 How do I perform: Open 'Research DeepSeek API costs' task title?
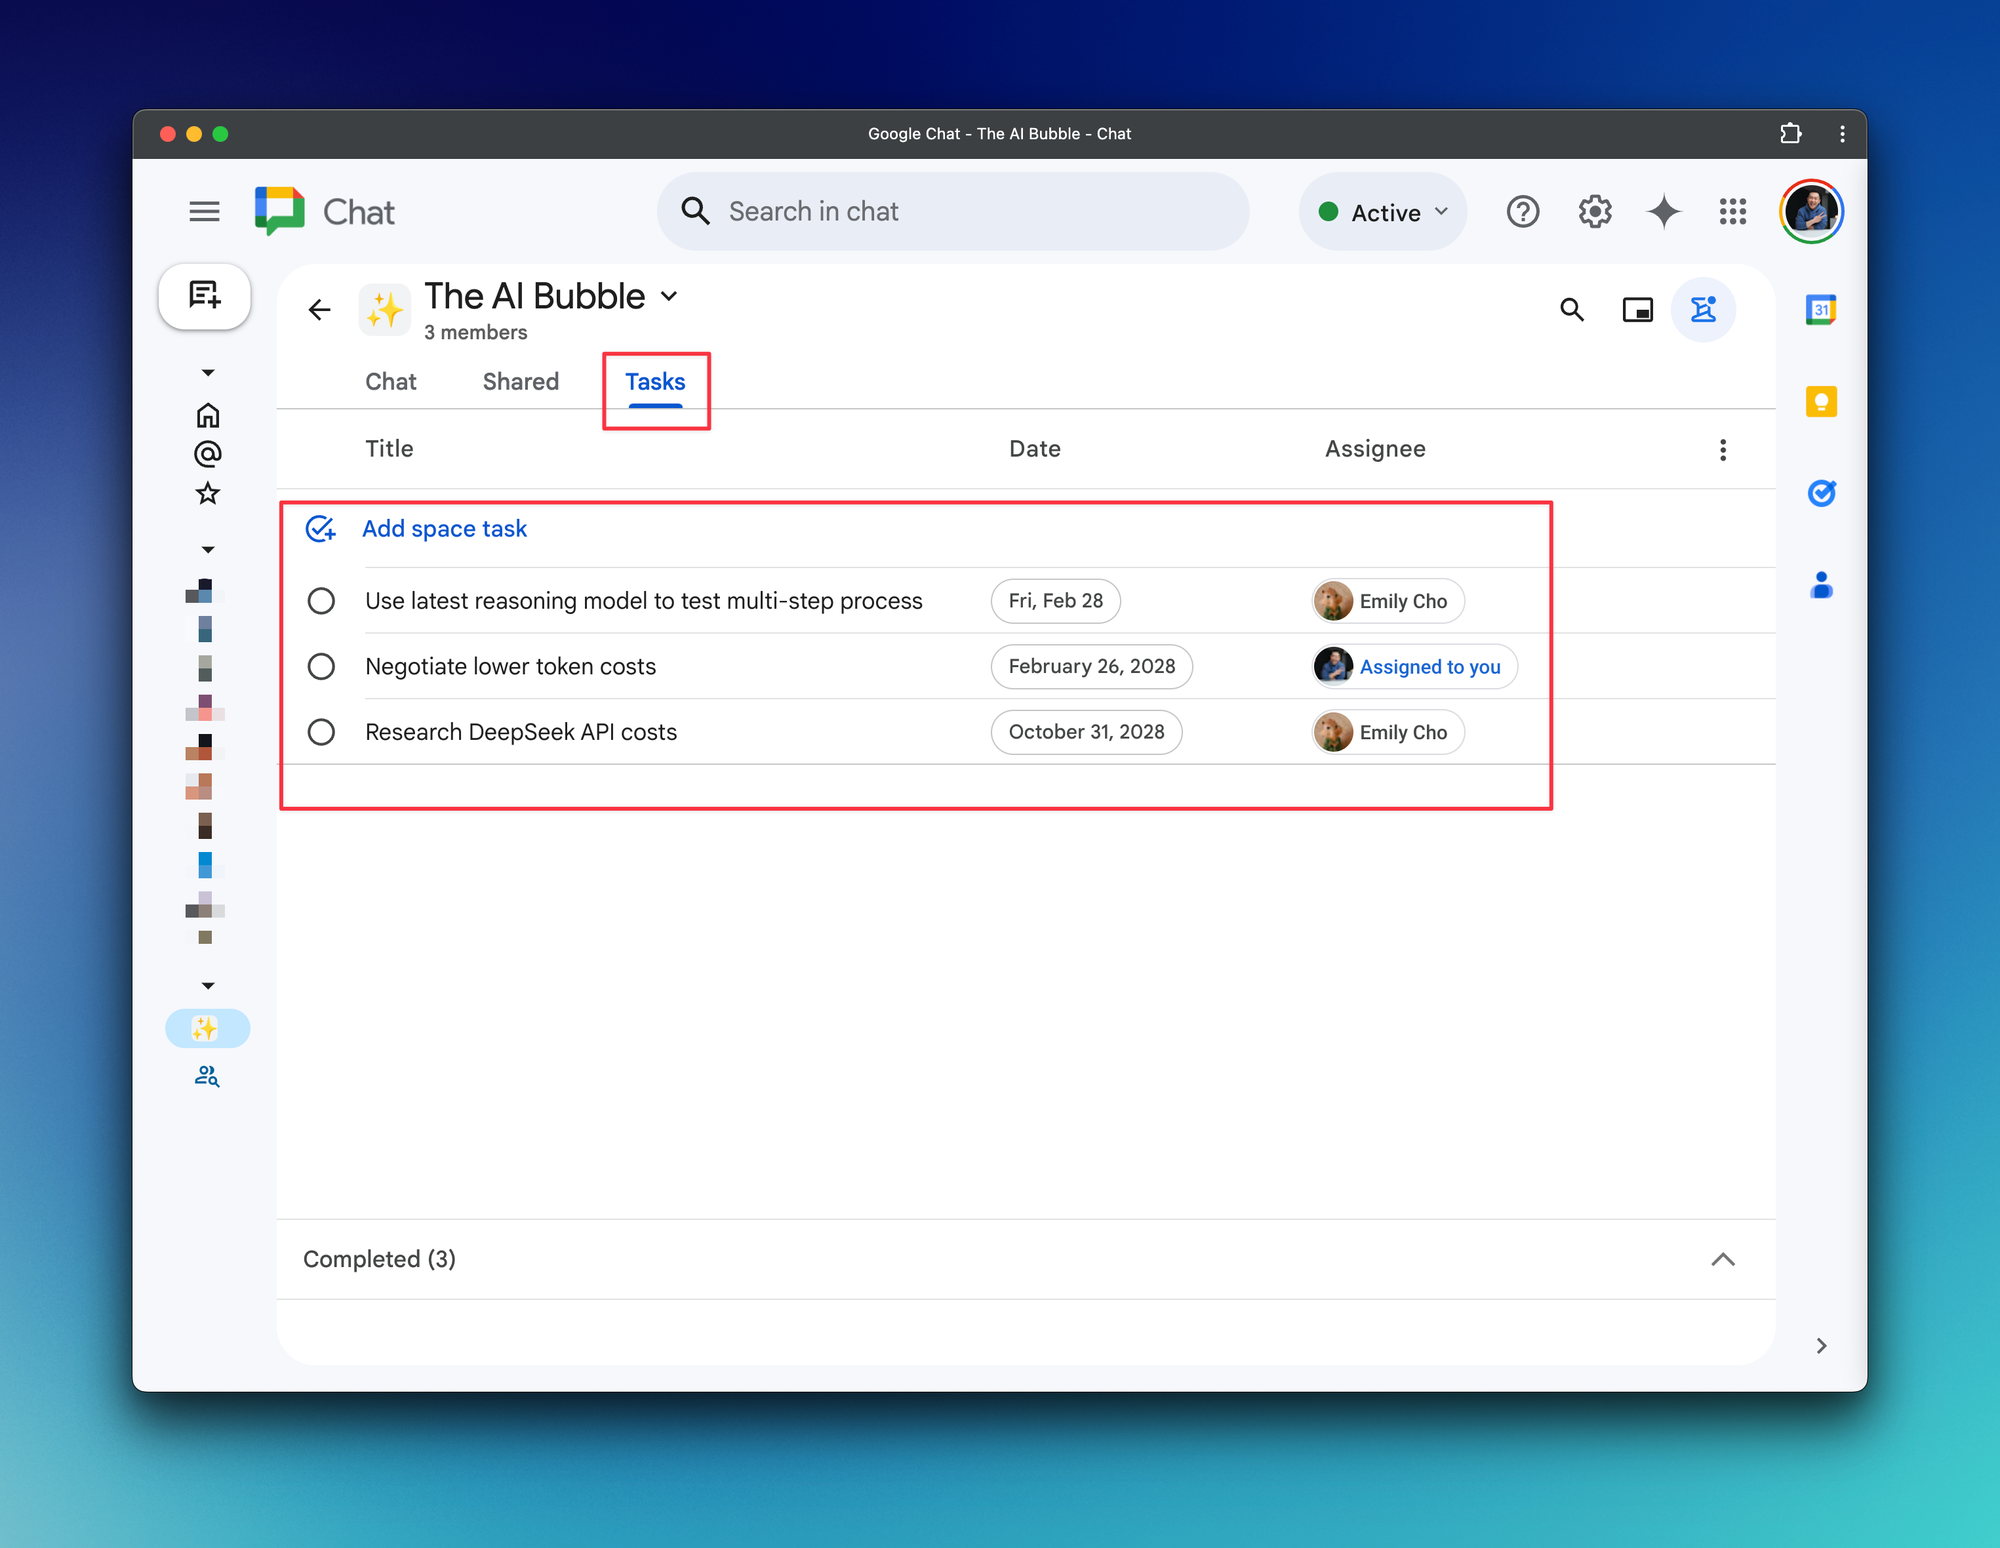pyautogui.click(x=521, y=732)
